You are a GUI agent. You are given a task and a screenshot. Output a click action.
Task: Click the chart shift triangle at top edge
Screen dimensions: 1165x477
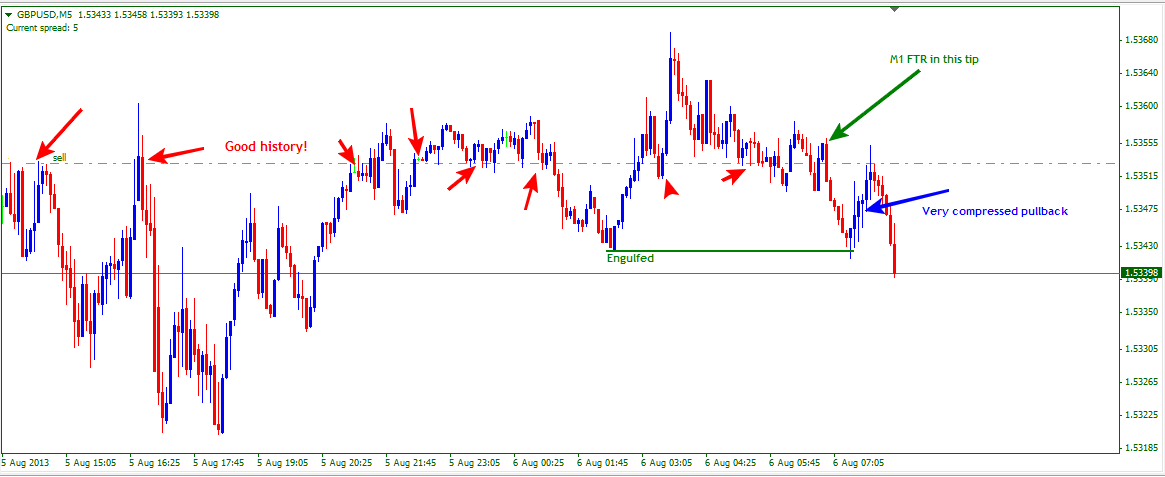(895, 9)
